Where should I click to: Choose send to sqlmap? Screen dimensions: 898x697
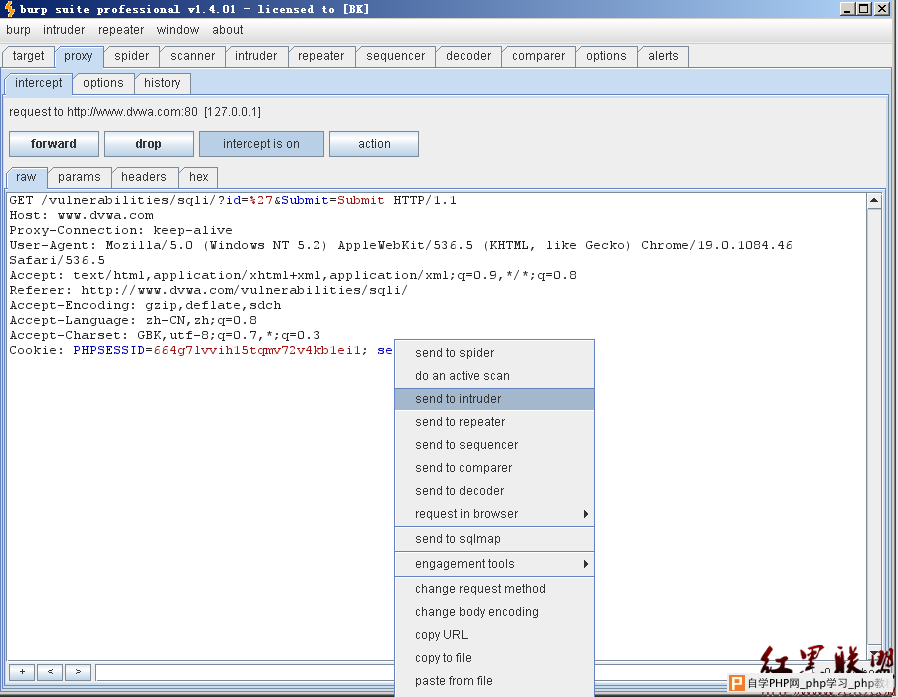494,539
